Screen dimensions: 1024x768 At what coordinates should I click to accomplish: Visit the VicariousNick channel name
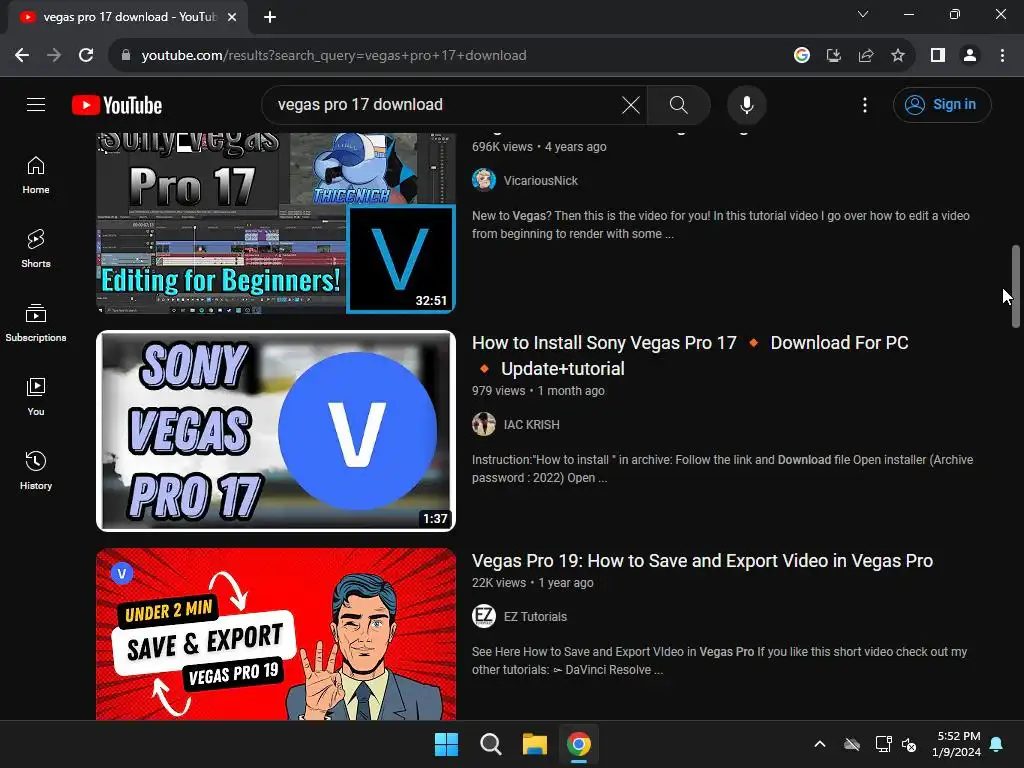pos(540,180)
